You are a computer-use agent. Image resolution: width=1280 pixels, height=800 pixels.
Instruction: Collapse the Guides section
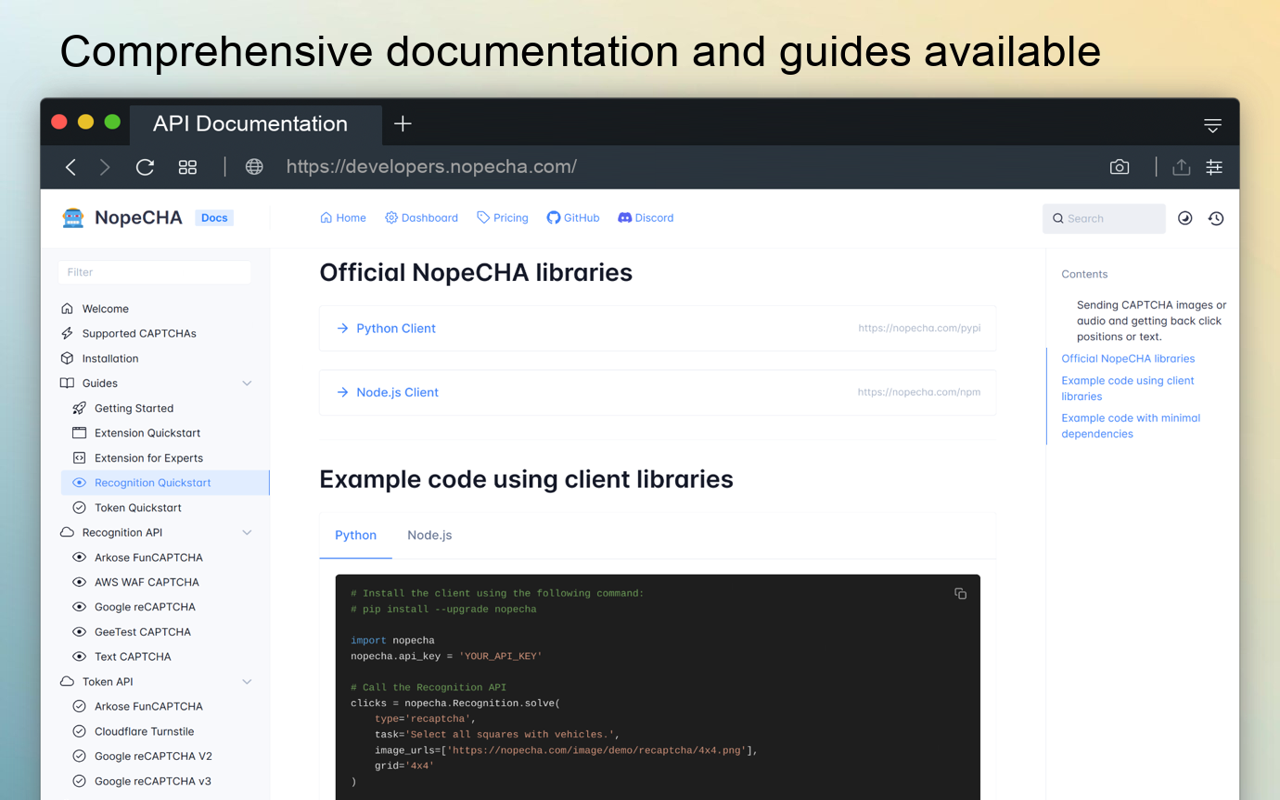[x=246, y=383]
